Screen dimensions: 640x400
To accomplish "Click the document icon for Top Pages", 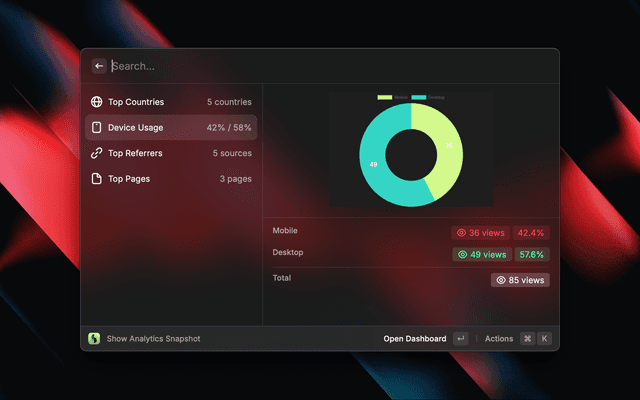I will coord(97,179).
